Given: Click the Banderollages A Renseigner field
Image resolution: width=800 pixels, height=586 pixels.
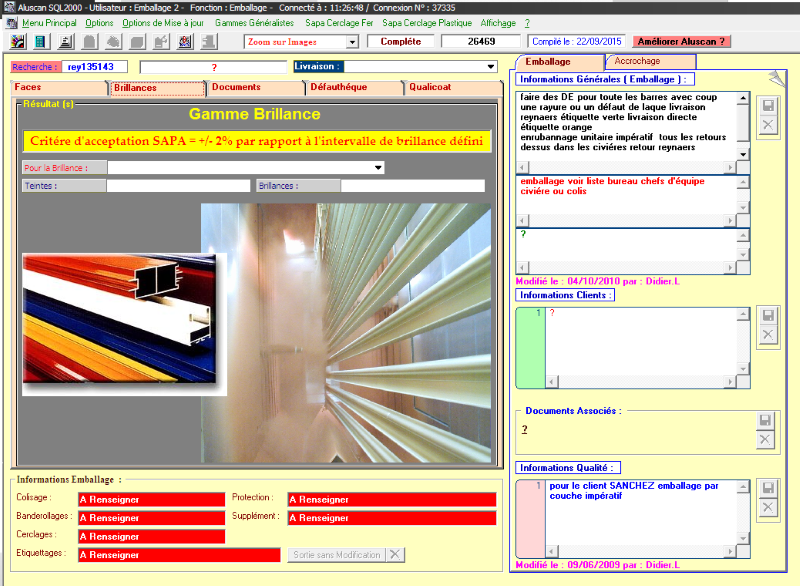Looking at the screenshot, I should click(x=152, y=518).
